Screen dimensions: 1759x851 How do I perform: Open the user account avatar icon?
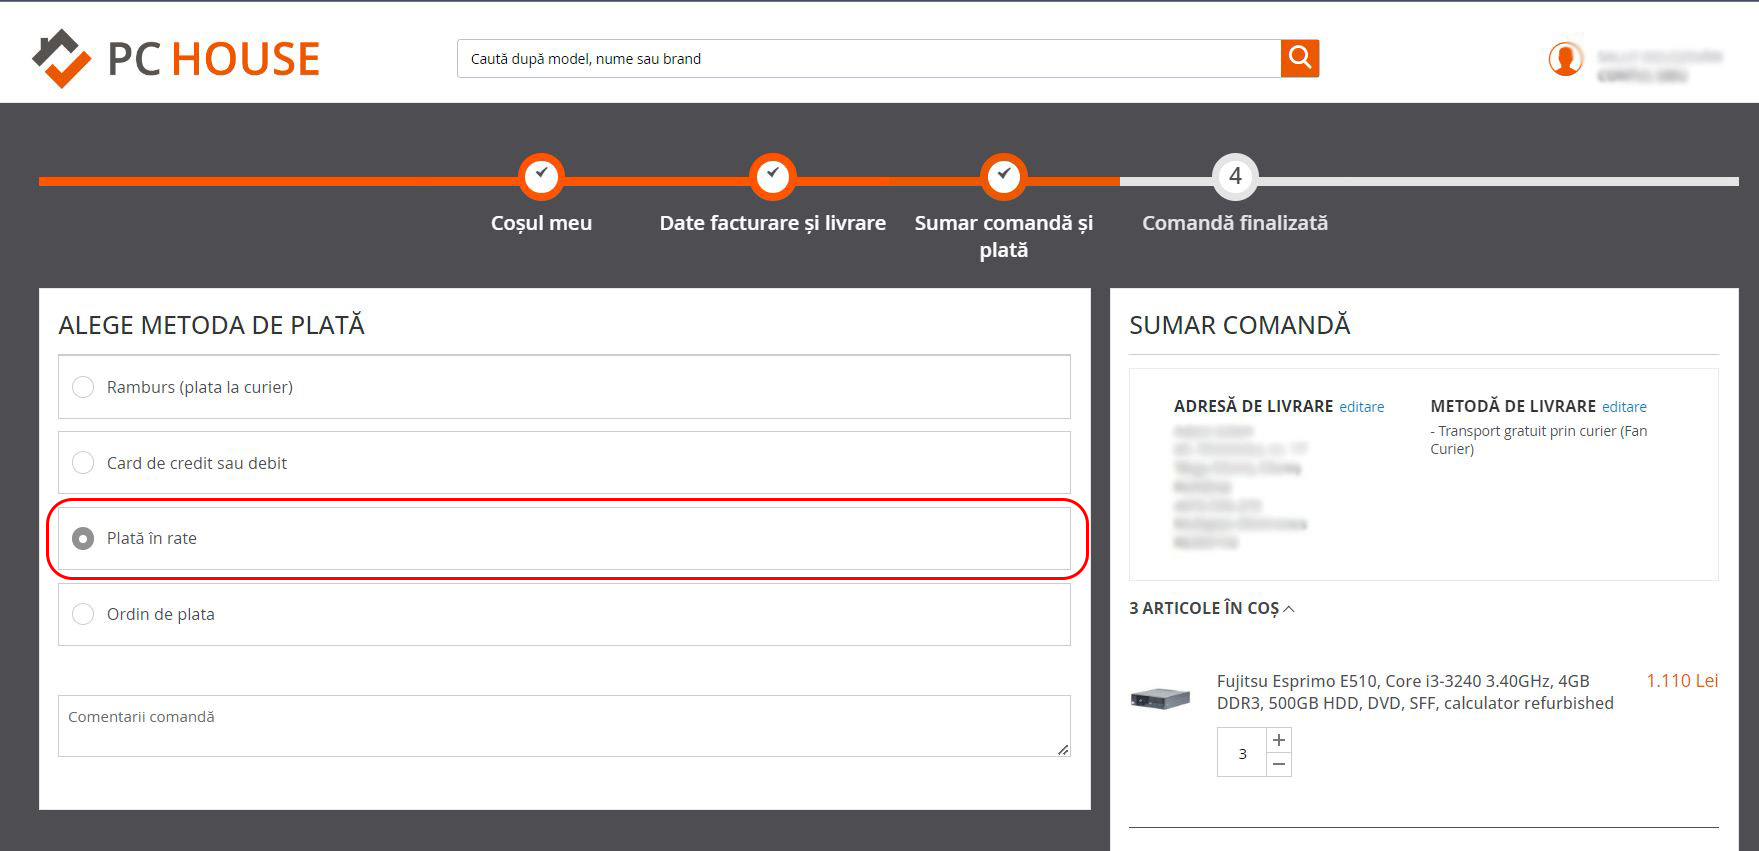point(1565,59)
